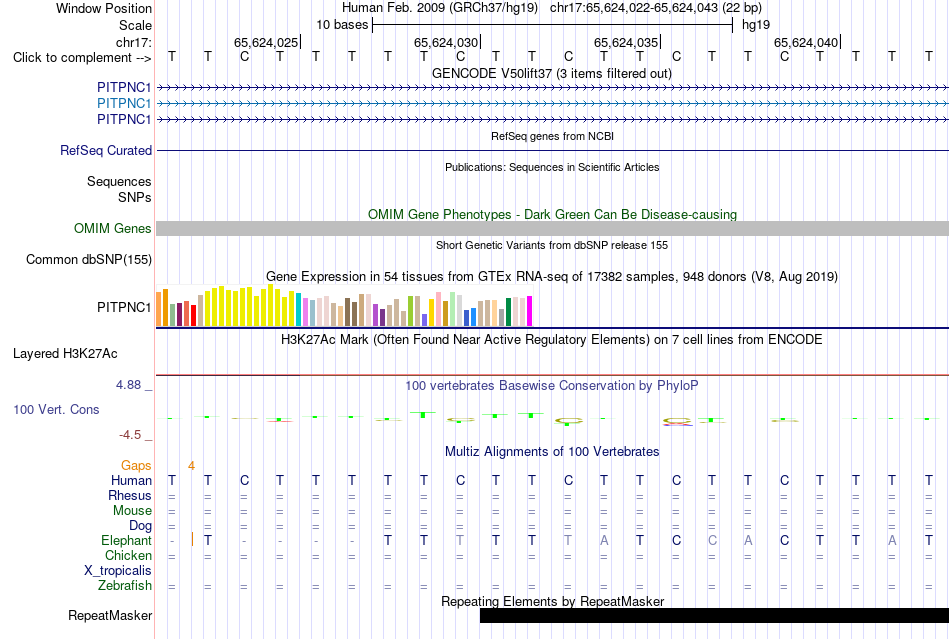The height and width of the screenshot is (639, 950).
Task: Click 'RefSeq genes from NCBI' track title
Action: 552,136
